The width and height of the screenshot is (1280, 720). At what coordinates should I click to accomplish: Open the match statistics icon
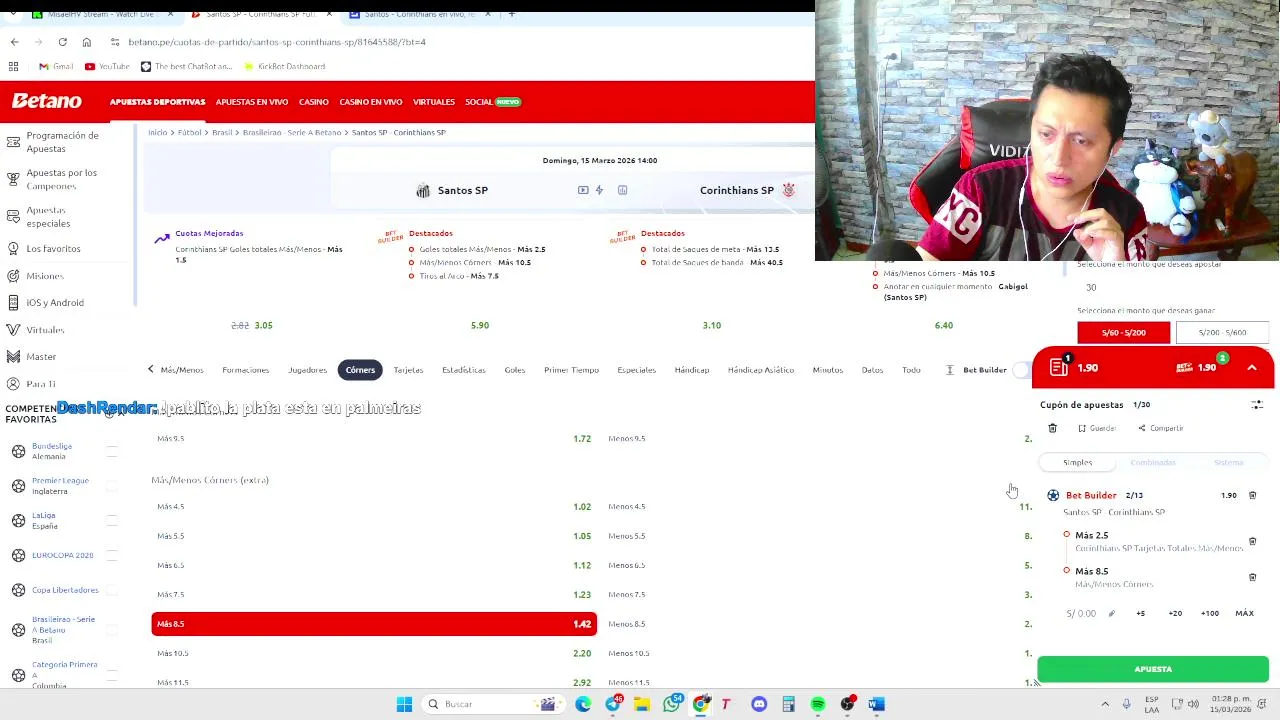pos(622,190)
